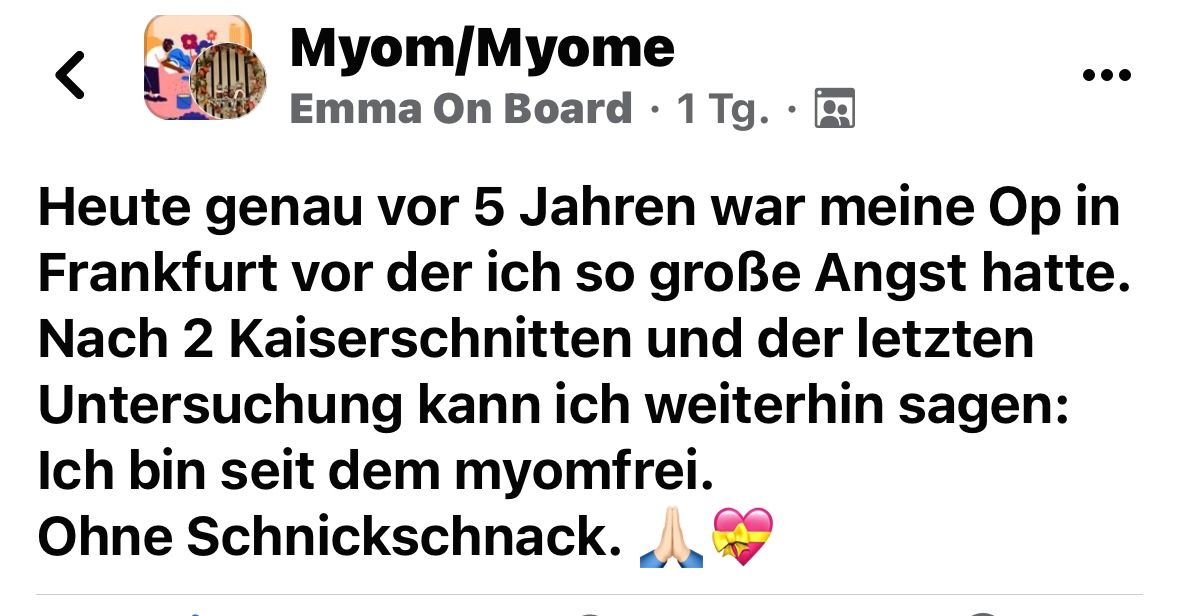Select the heart with ribbon emoji
This screenshot has height=616, width=1179.
click(x=742, y=537)
